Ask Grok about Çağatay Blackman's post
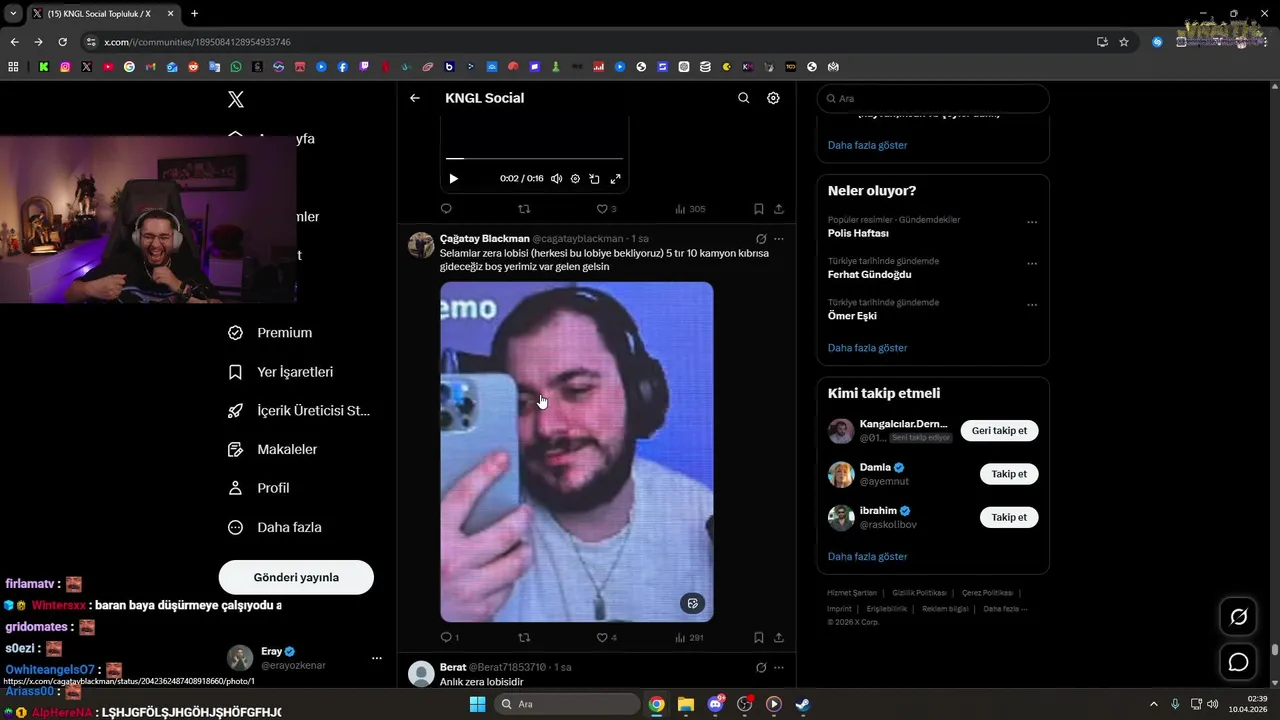Viewport: 1280px width, 720px height. pos(761,239)
